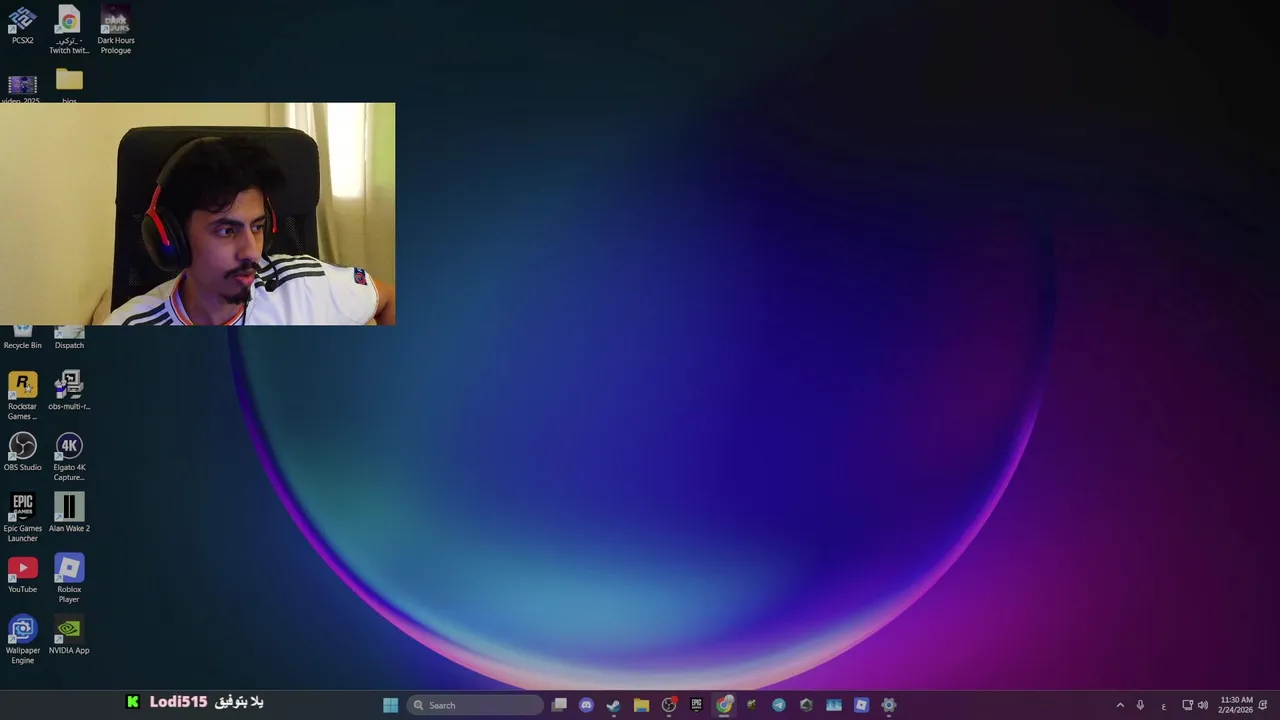Open the Twitch Chrome shortcut on desktop
Screen dimensions: 1280x720
pos(69,29)
